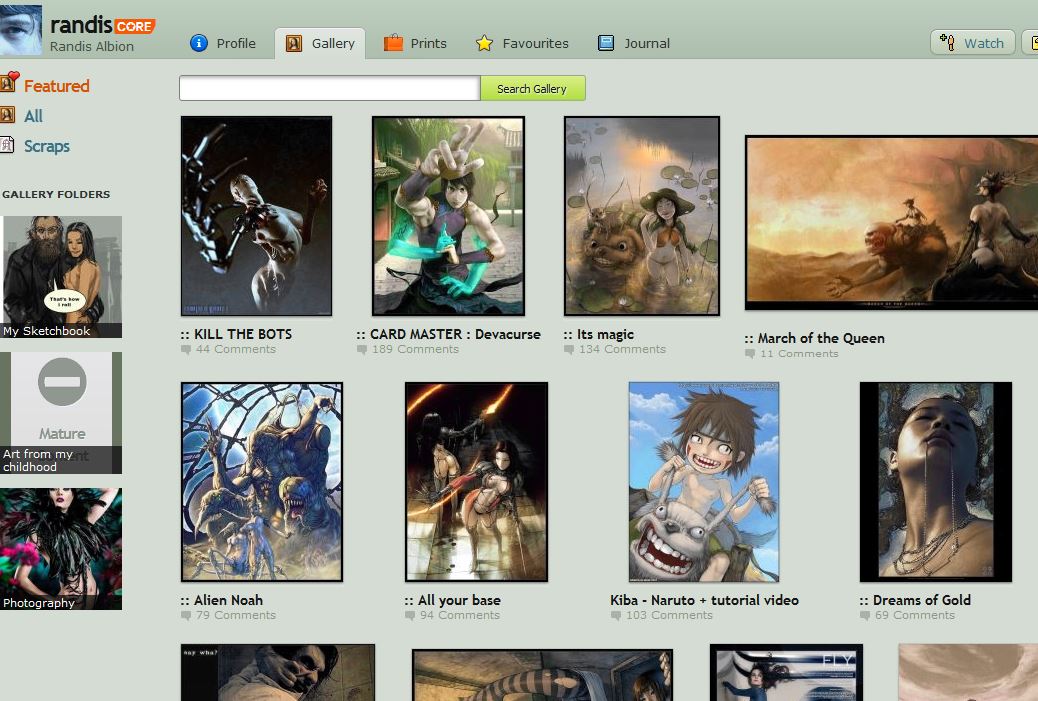Click comment bubble under Kiba - Naruto
This screenshot has height=701, width=1038.
[x=616, y=616]
